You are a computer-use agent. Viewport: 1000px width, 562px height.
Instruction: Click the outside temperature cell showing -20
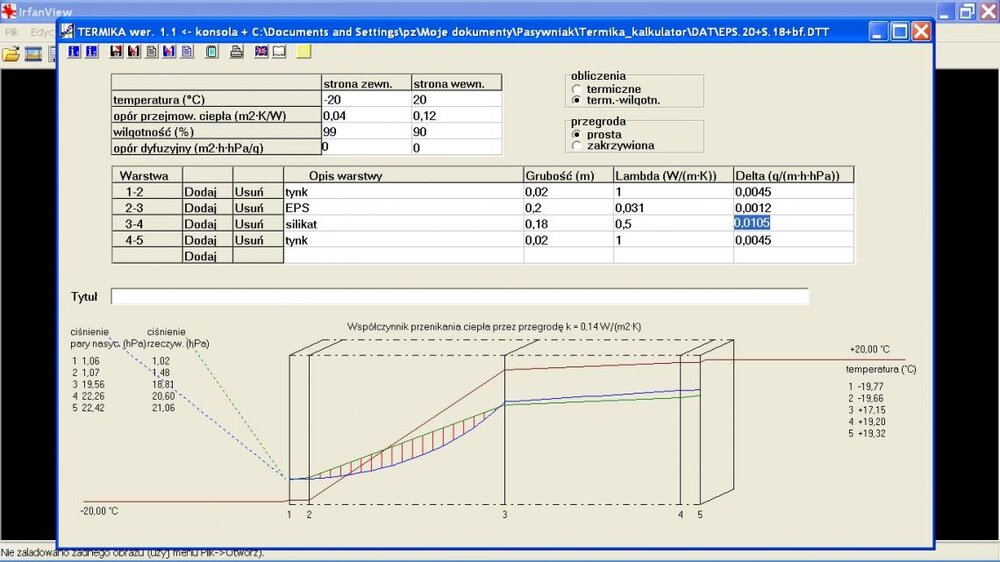click(x=365, y=100)
